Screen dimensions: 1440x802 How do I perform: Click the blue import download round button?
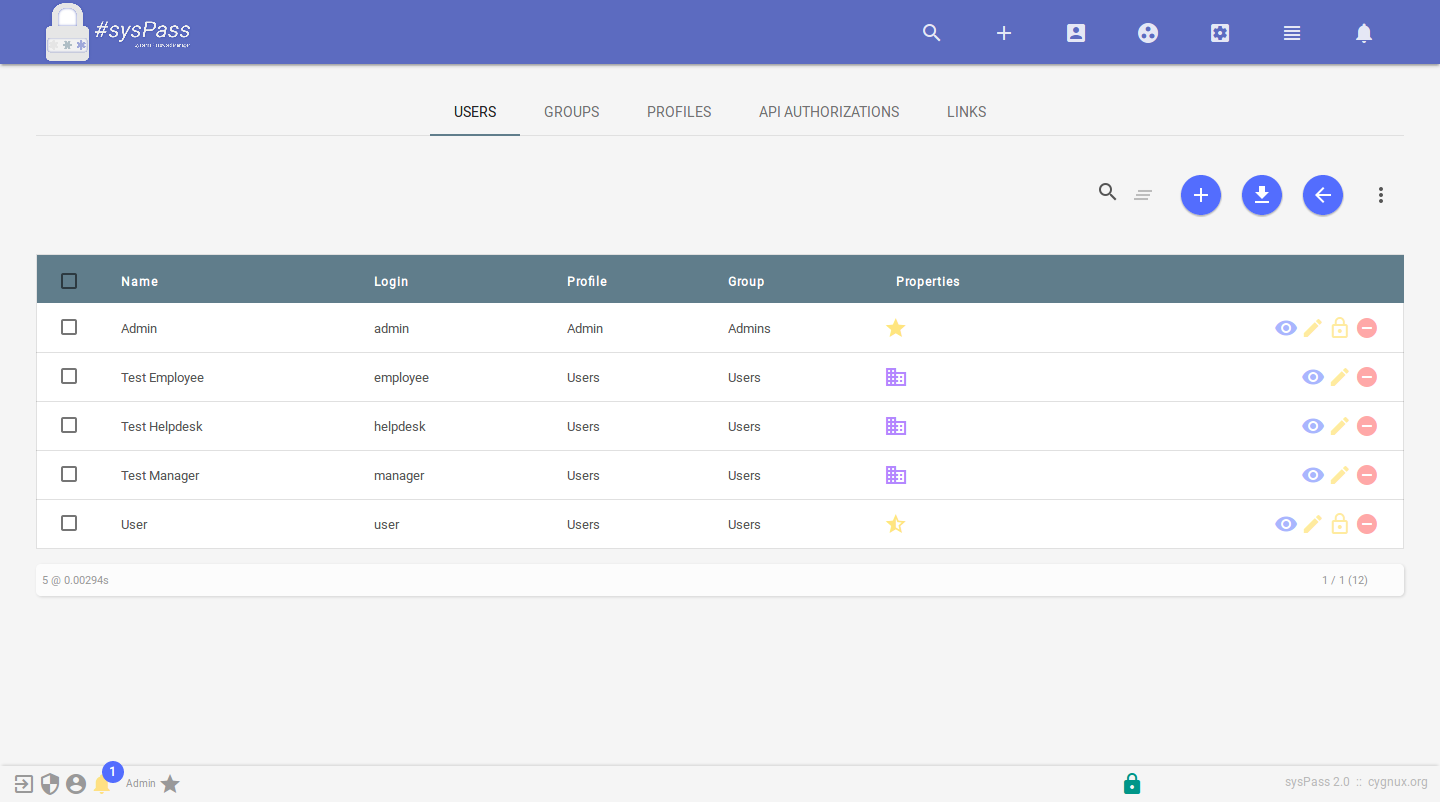click(1262, 195)
